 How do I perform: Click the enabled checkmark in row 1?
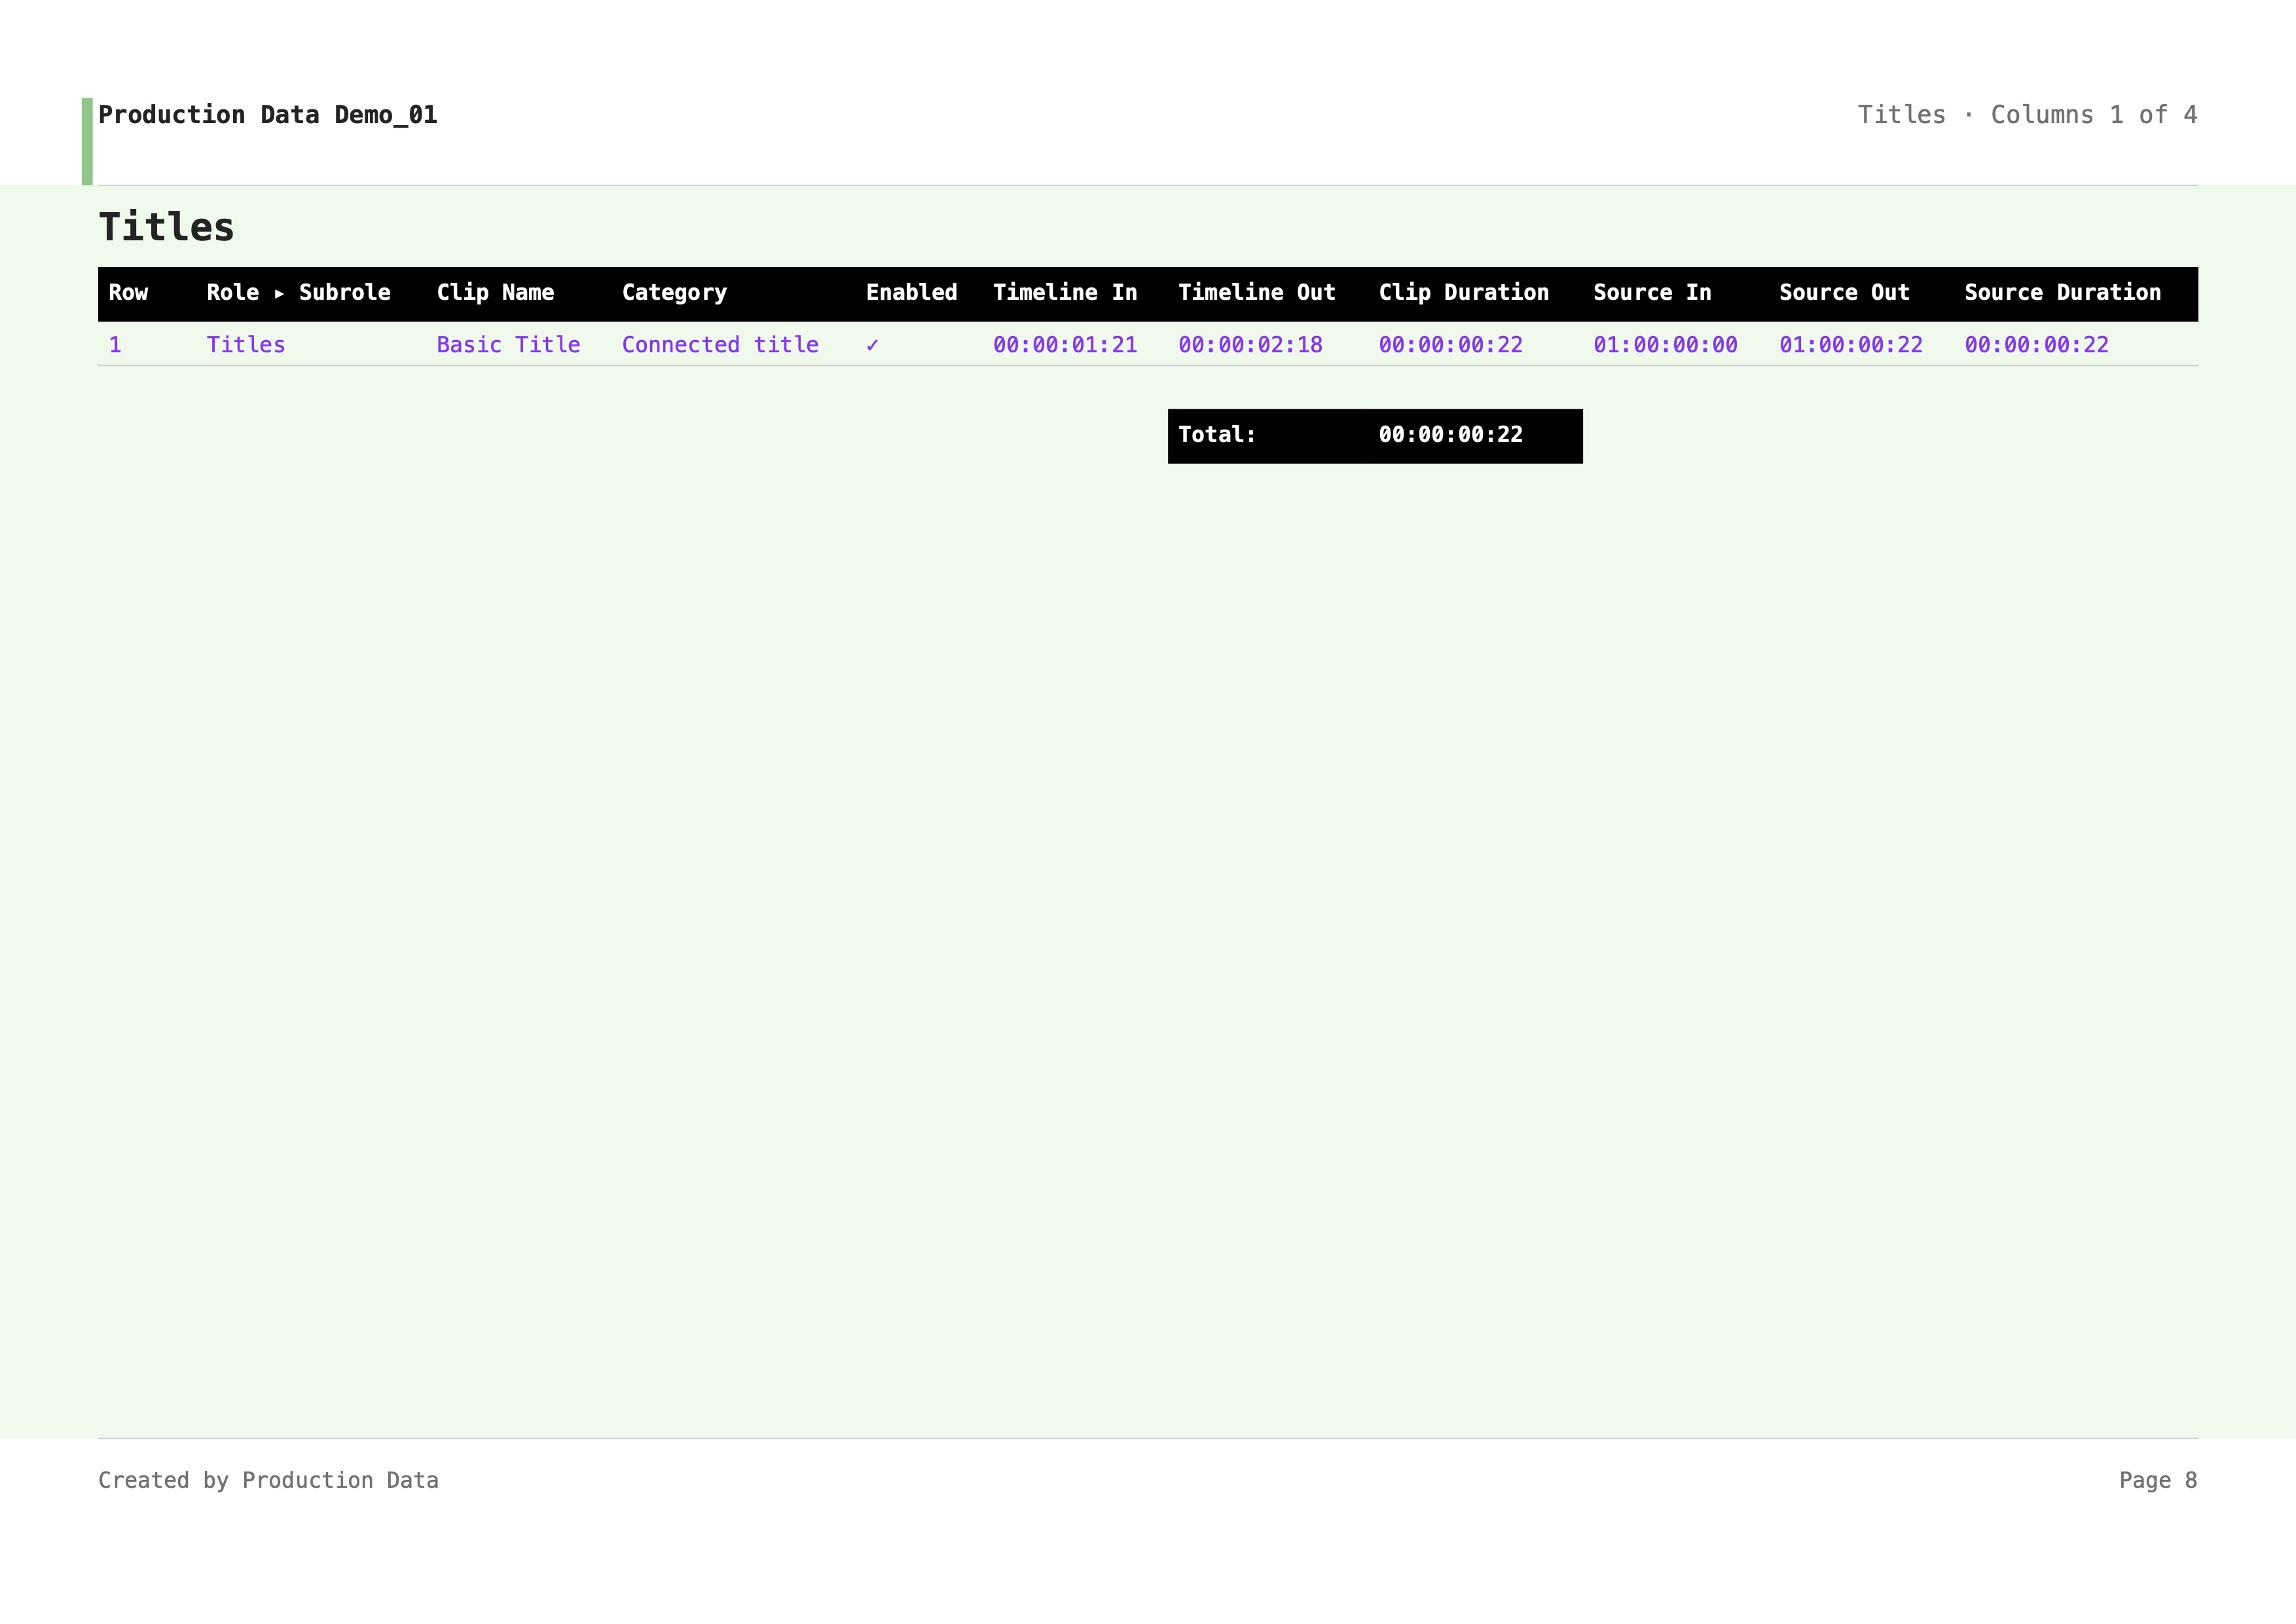[x=872, y=345]
